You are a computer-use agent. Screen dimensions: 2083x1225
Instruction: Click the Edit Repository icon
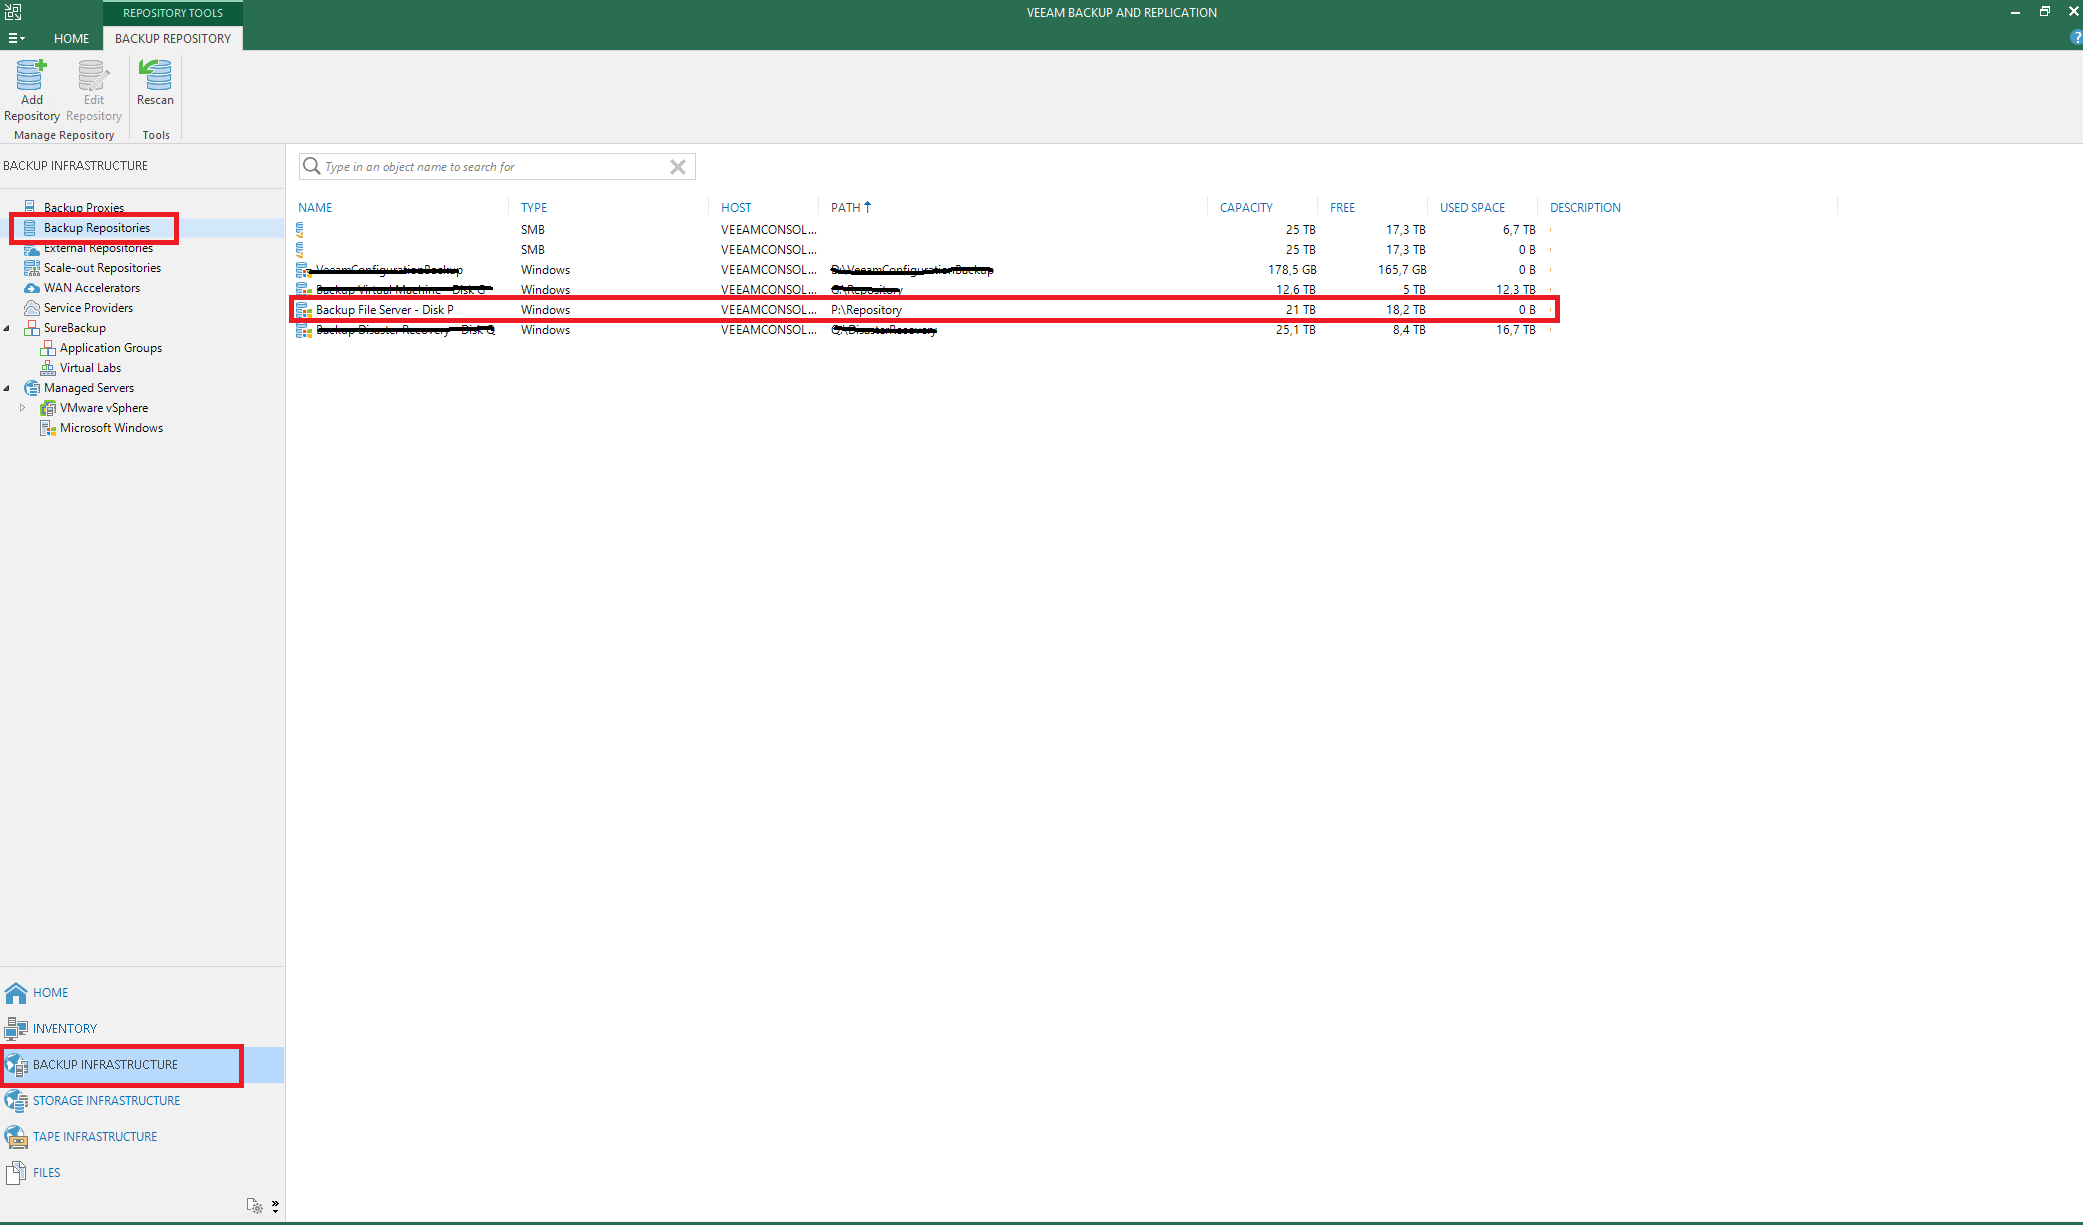point(93,75)
